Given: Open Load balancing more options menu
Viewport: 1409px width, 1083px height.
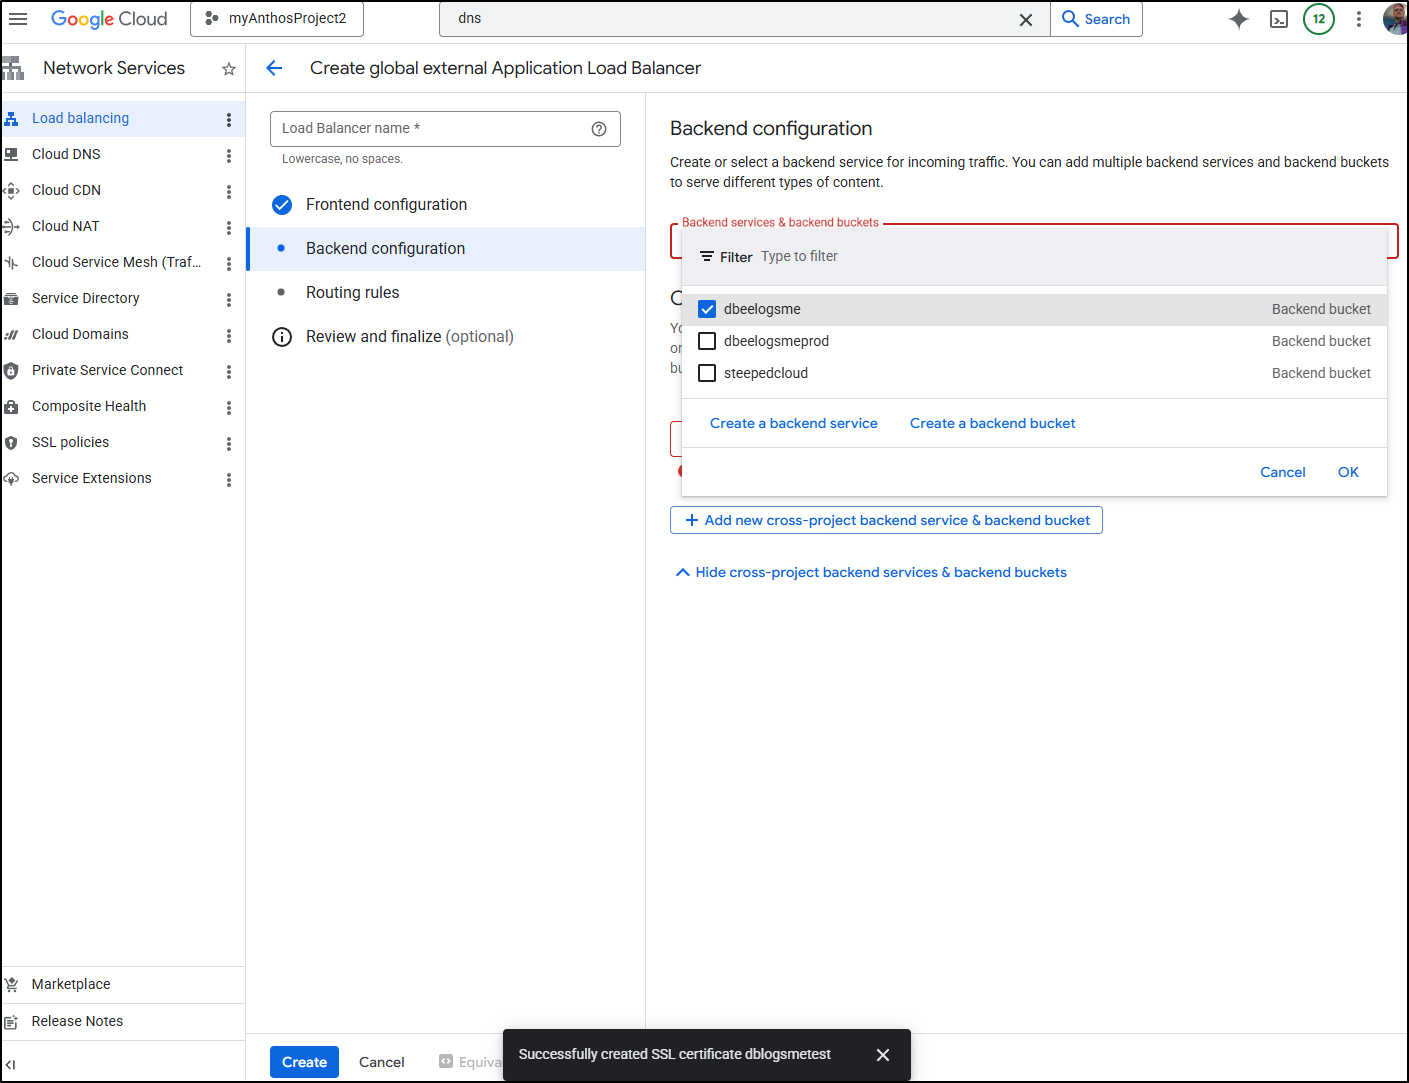Looking at the screenshot, I should point(229,120).
